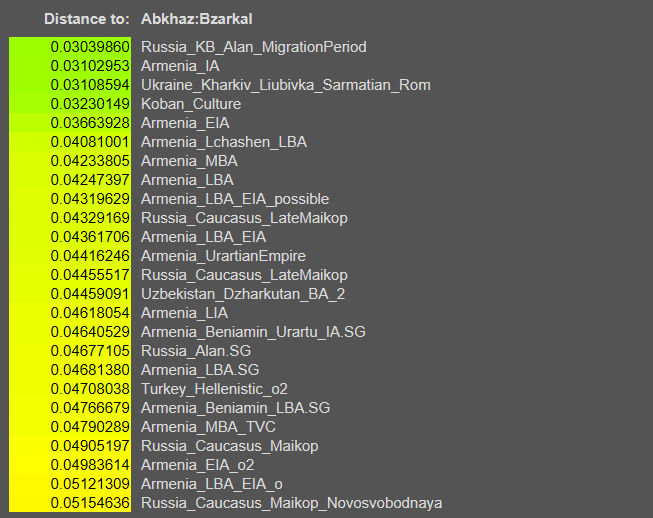
Task: Click the distance value 0.03663928
Action: (x=70, y=123)
